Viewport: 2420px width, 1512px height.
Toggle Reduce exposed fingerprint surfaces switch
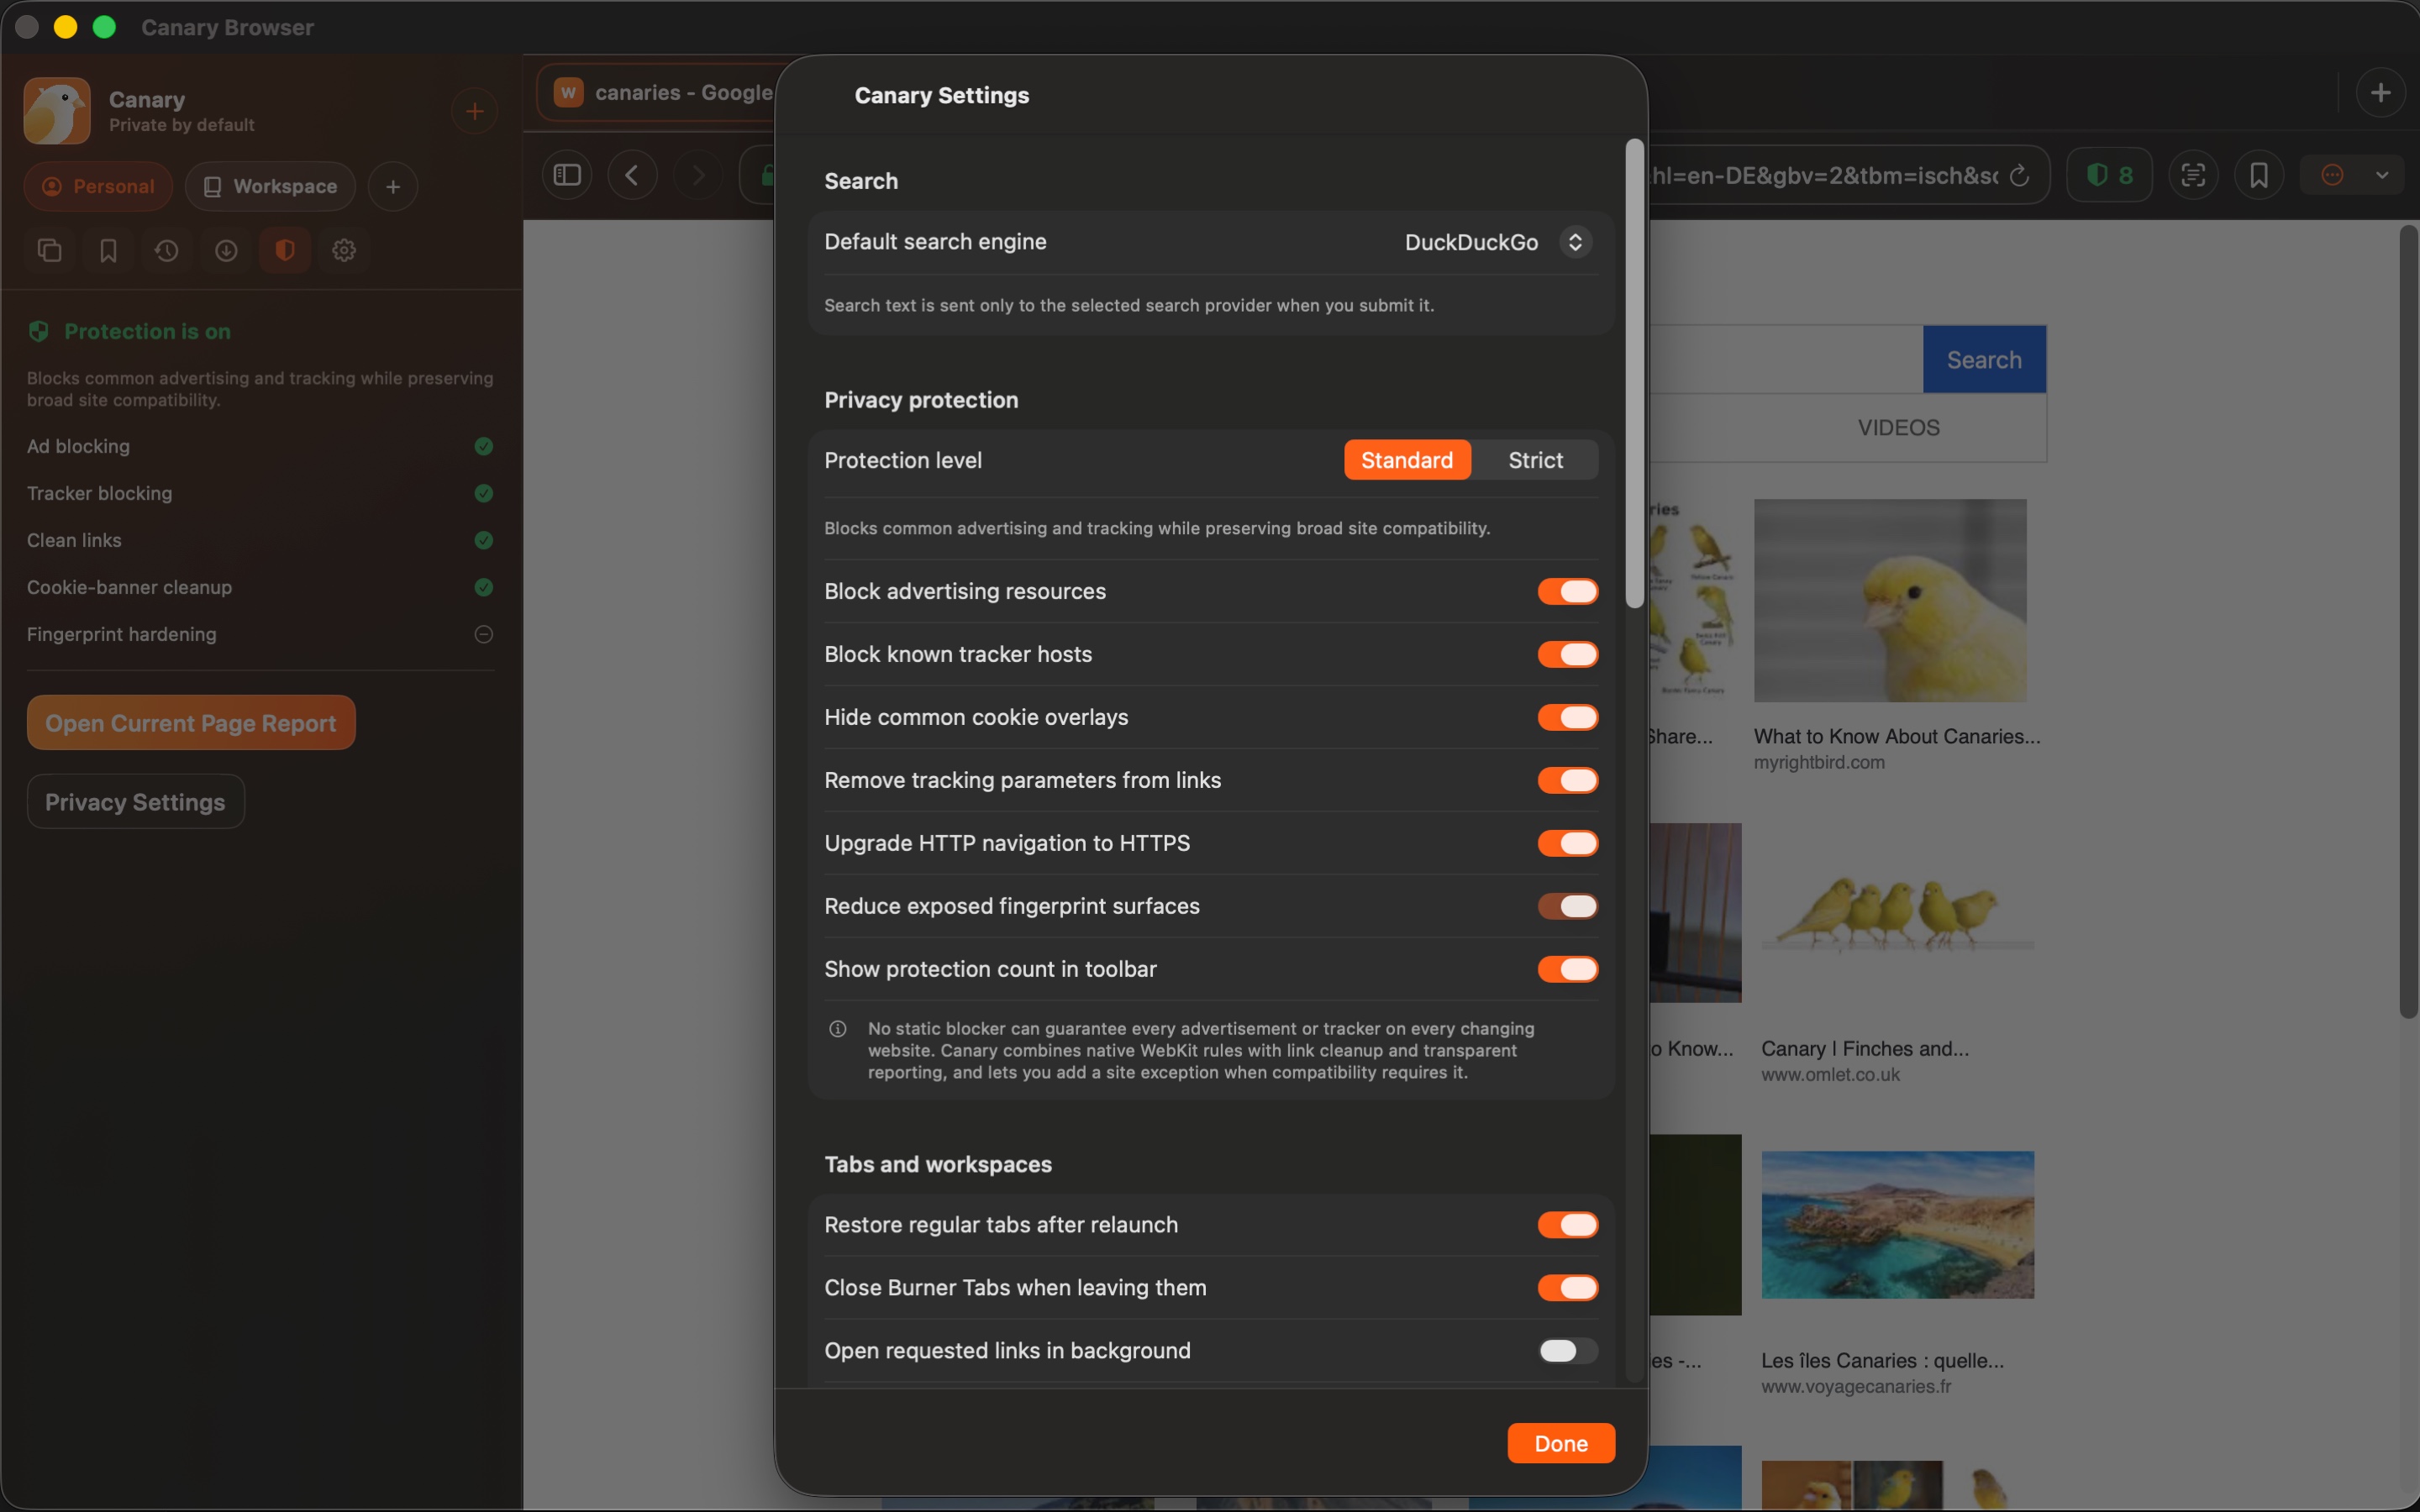tap(1567, 906)
